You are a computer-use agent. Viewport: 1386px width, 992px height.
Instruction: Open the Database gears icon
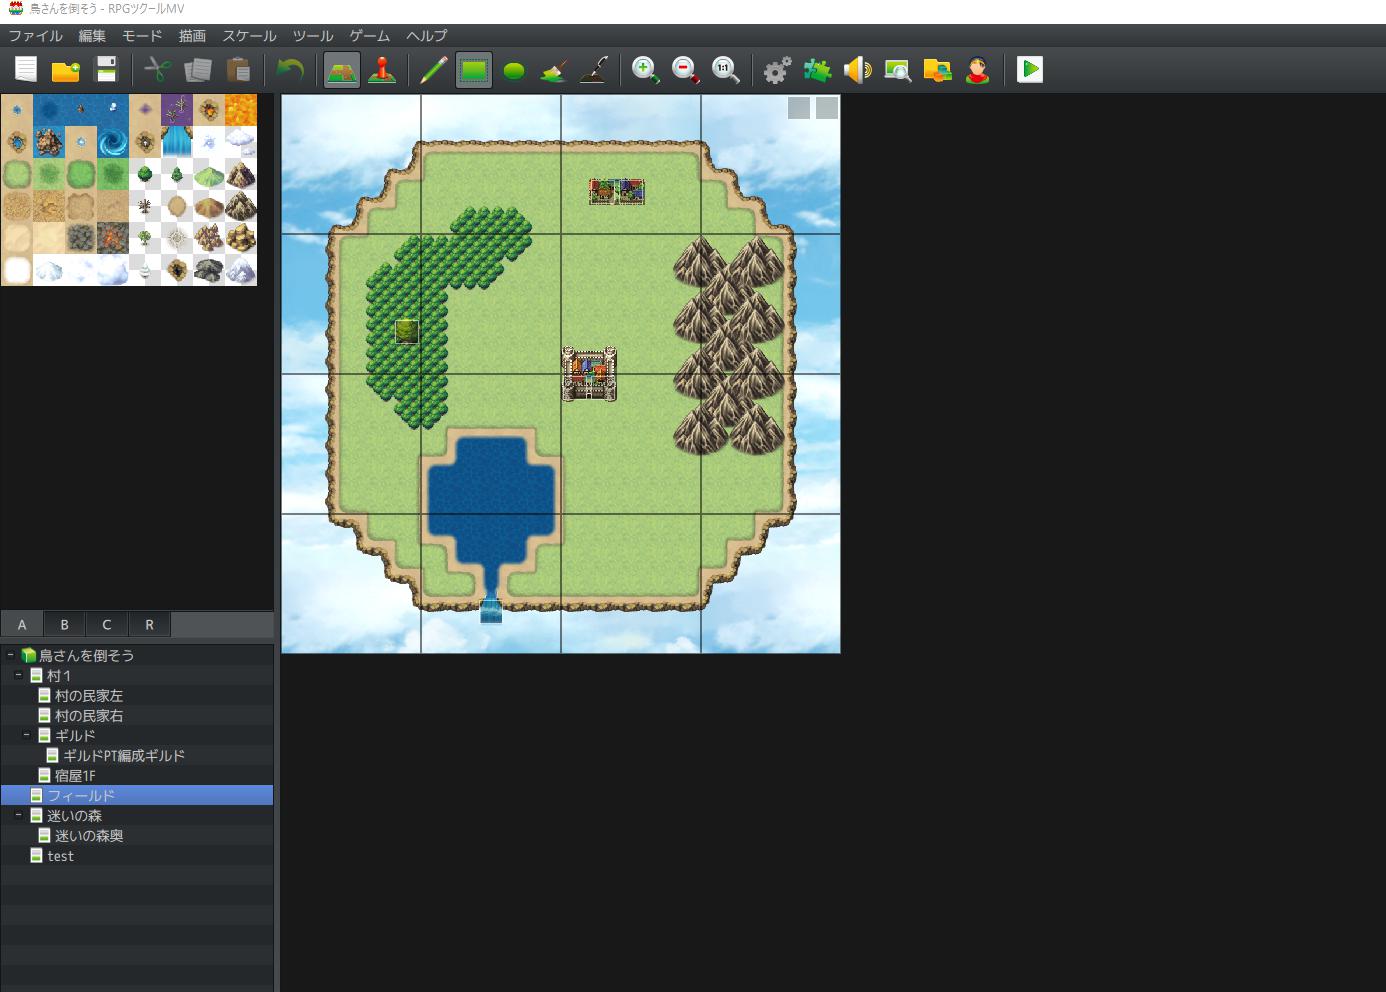[778, 70]
